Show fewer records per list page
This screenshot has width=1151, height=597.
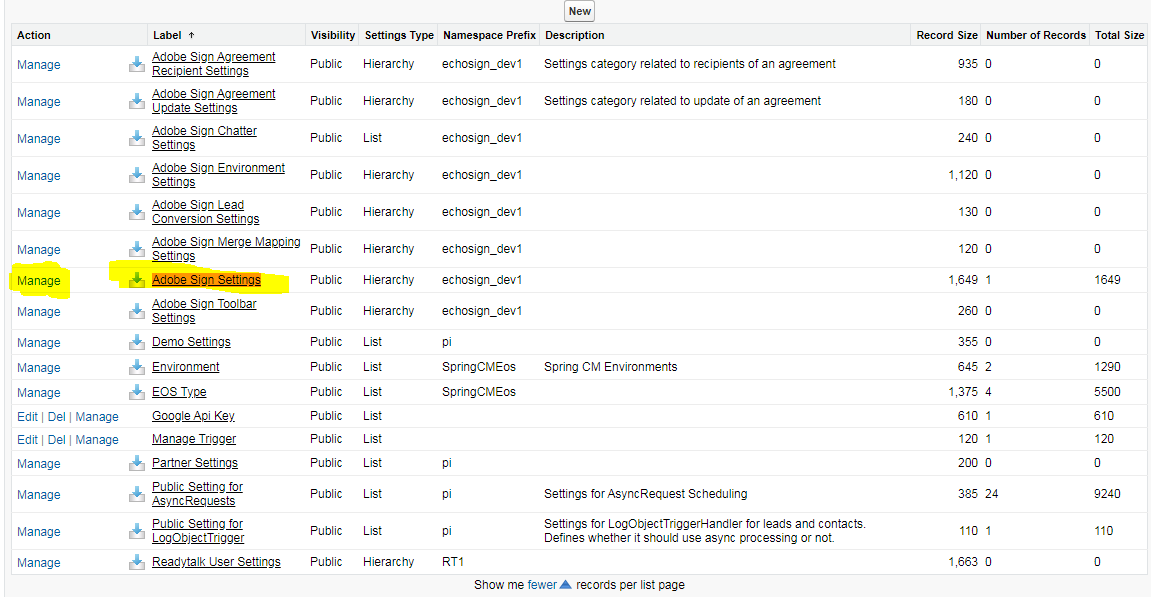coord(542,585)
